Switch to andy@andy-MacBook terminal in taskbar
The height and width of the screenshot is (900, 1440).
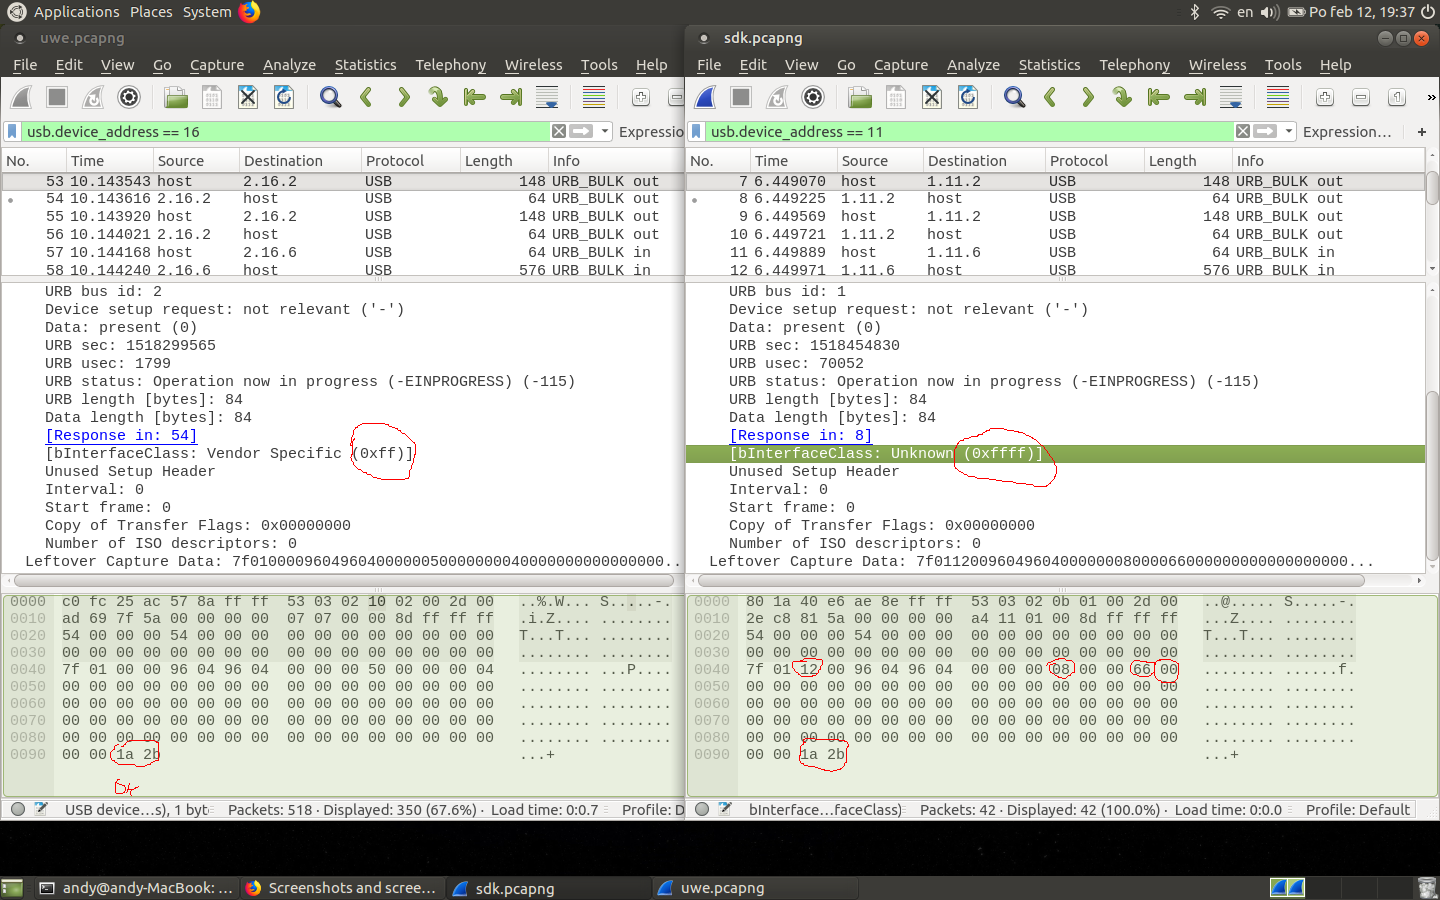point(136,887)
